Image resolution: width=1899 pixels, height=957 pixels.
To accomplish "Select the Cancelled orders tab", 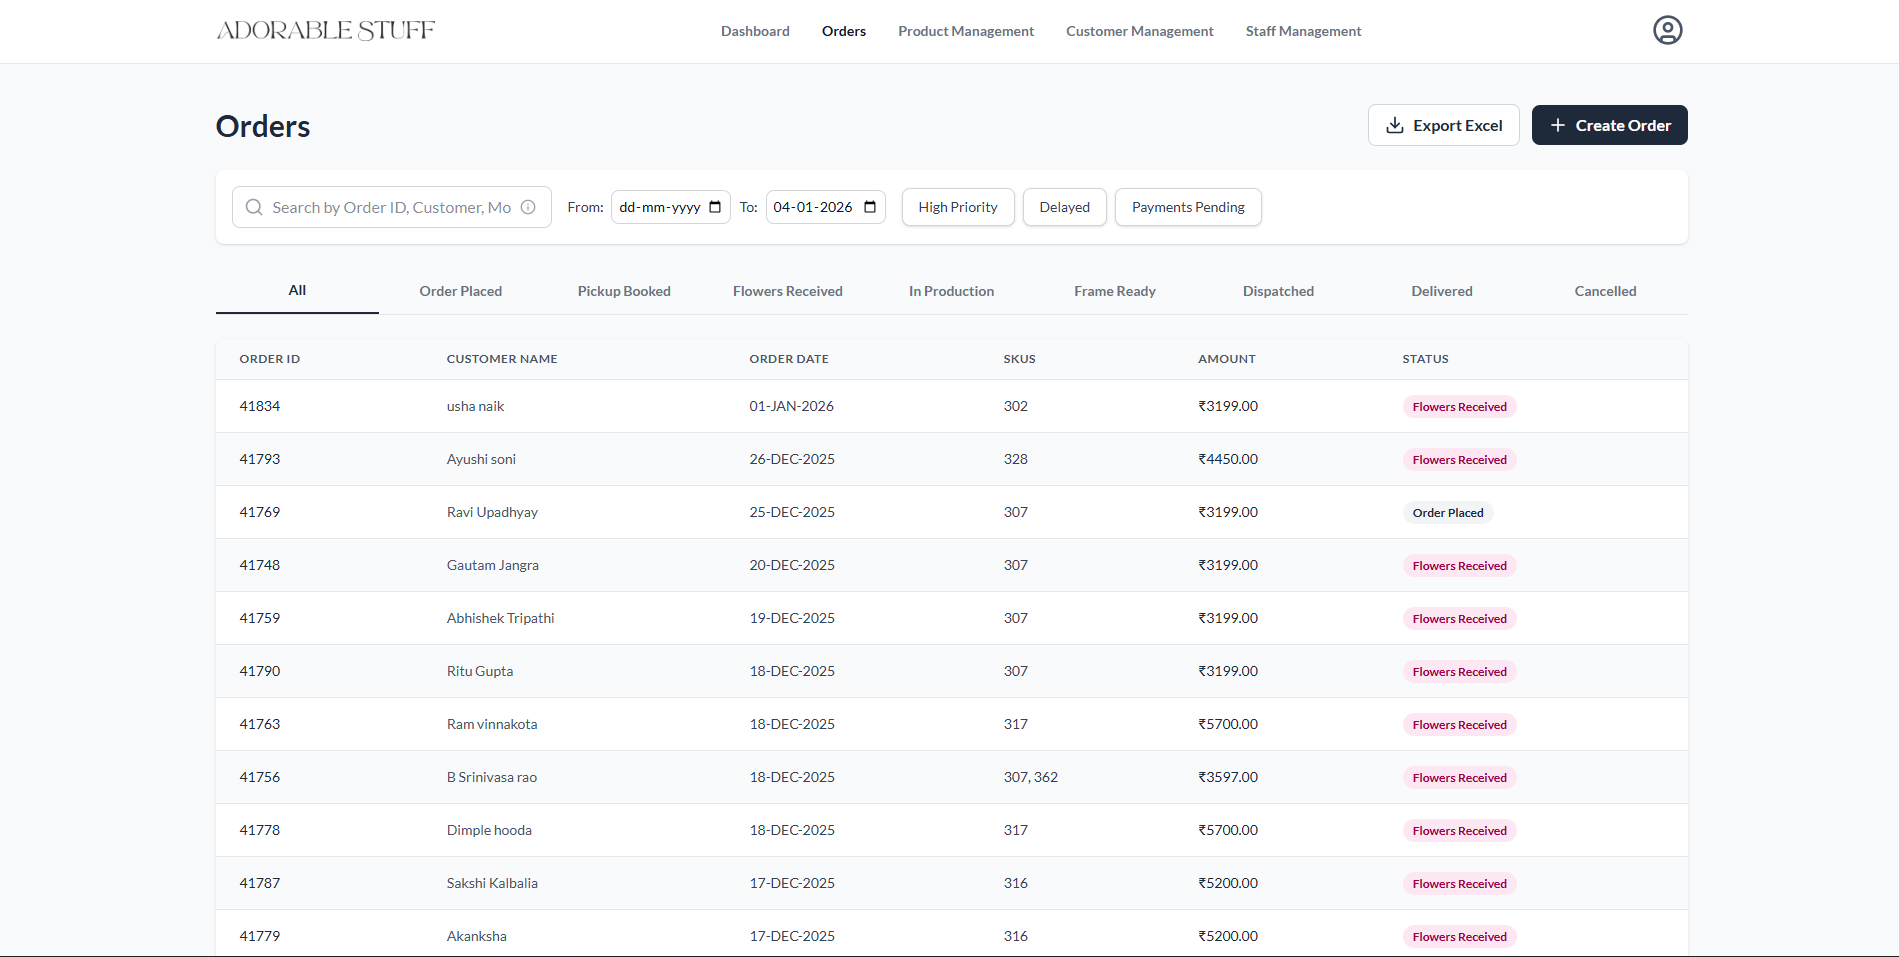I will point(1605,291).
